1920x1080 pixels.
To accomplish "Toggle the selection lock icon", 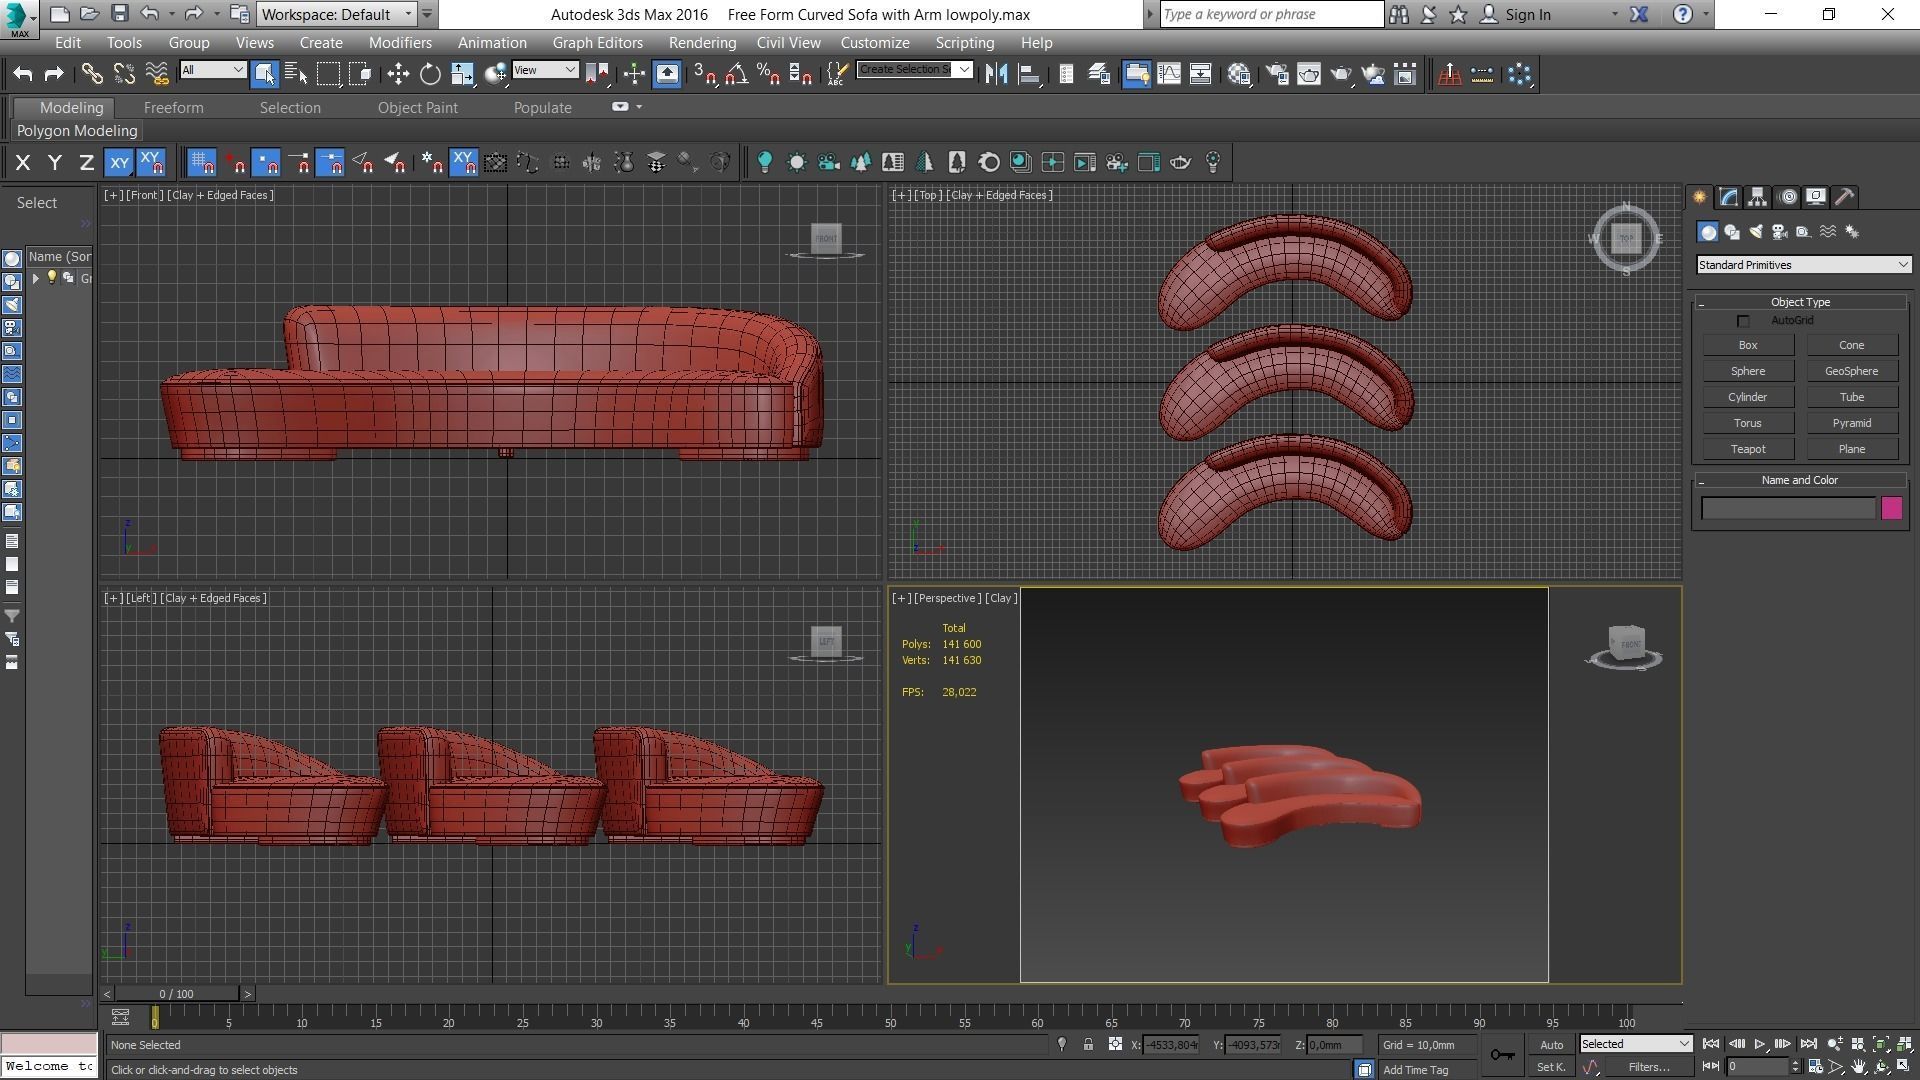I will point(1088,1045).
